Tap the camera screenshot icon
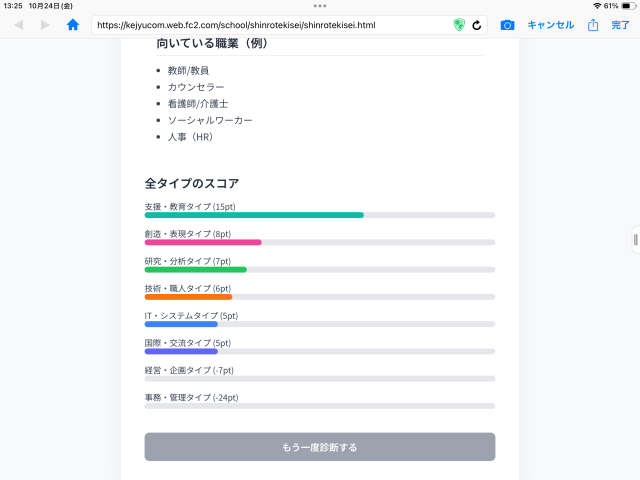The image size is (640, 480). (x=507, y=25)
